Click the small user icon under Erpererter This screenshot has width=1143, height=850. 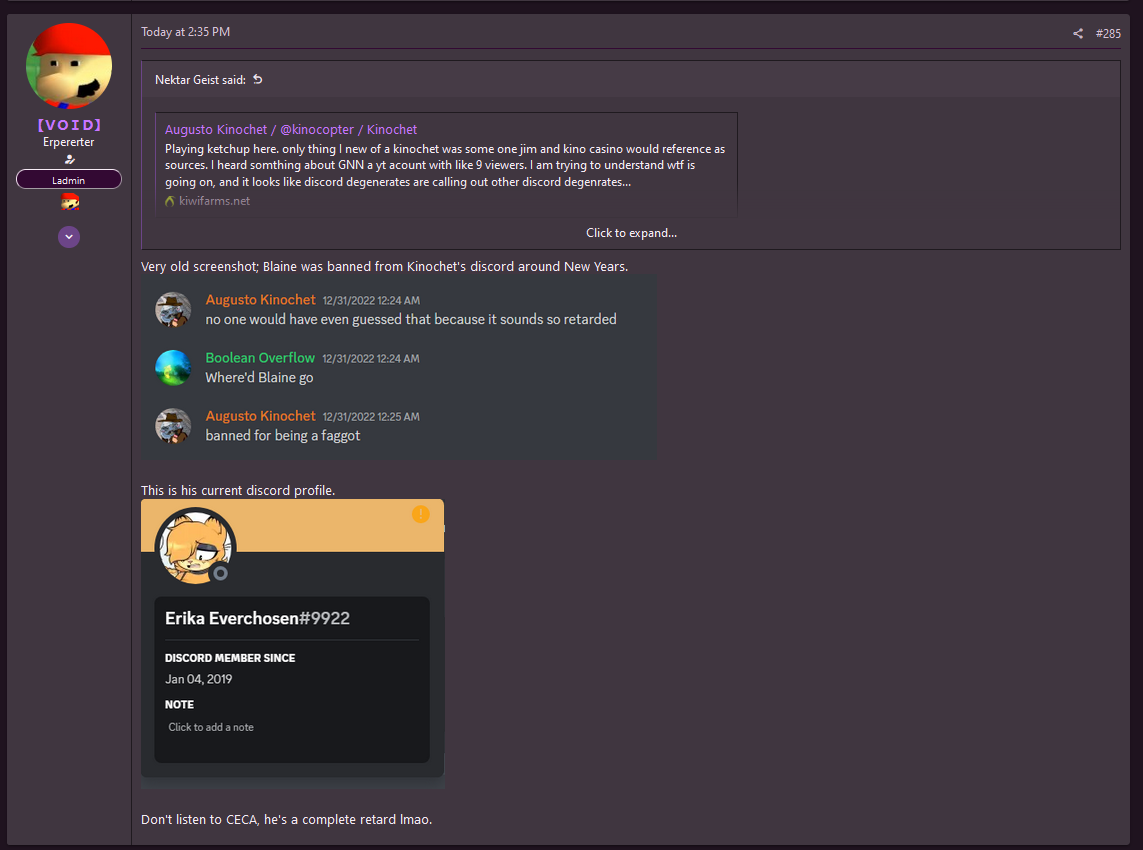tap(69, 159)
